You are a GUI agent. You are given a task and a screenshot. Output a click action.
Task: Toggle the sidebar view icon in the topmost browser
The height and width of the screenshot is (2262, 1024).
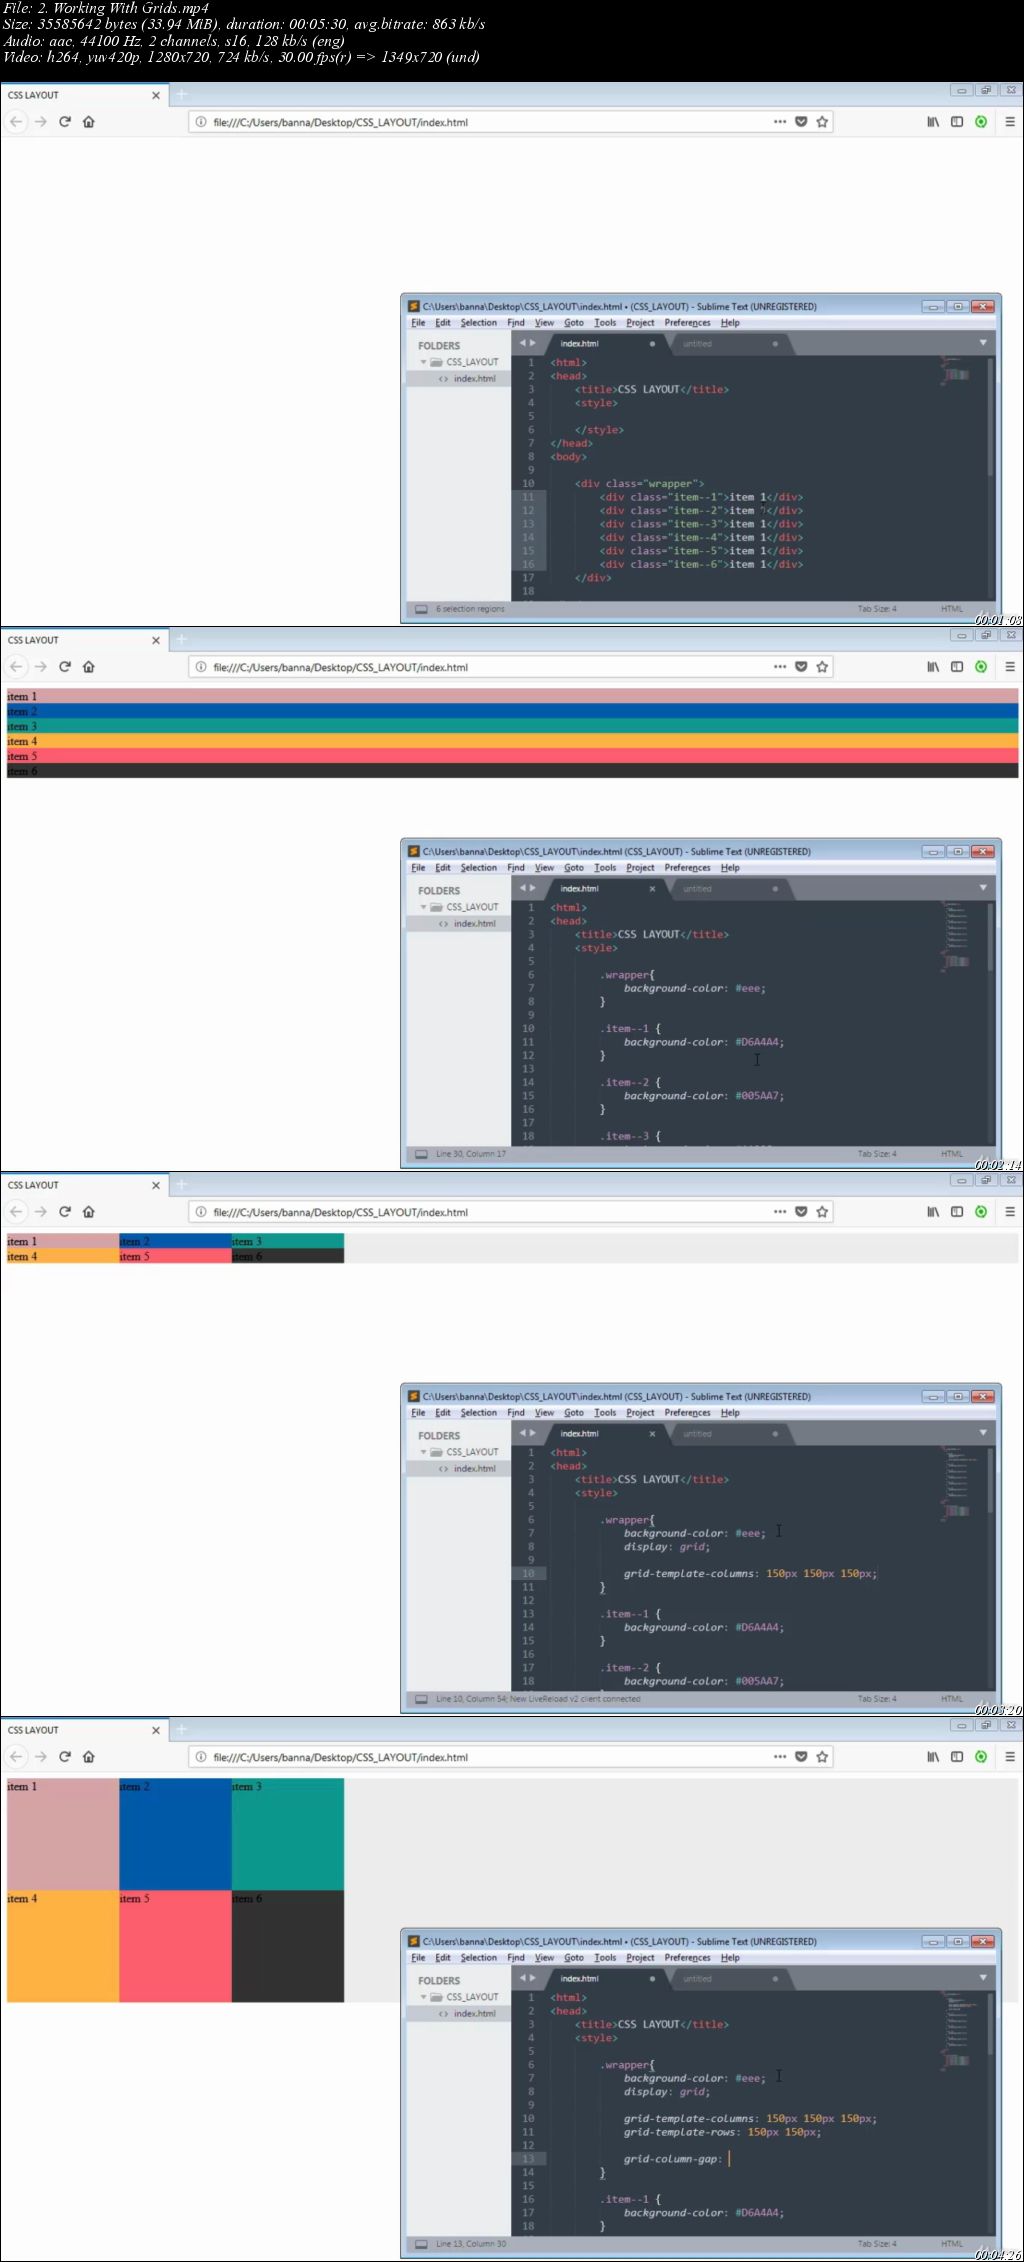tap(957, 122)
